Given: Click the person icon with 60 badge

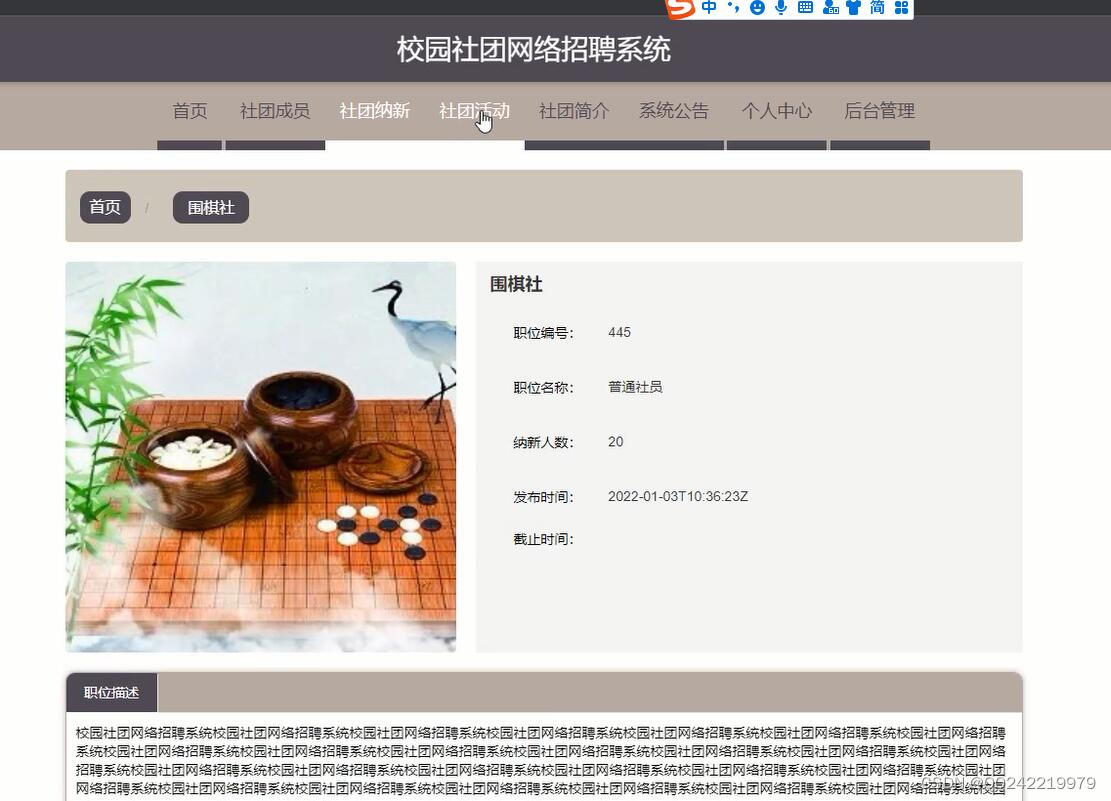Looking at the screenshot, I should (830, 9).
